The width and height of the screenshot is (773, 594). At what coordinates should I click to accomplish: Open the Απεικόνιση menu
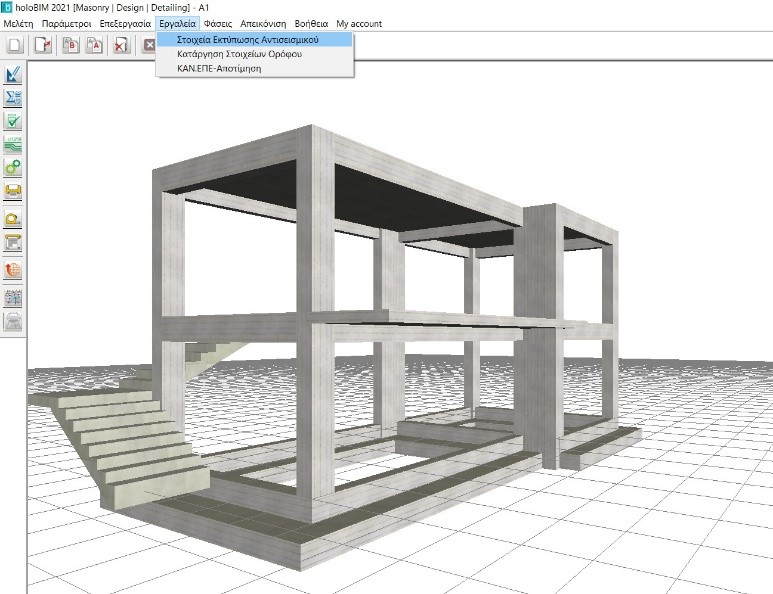click(263, 24)
